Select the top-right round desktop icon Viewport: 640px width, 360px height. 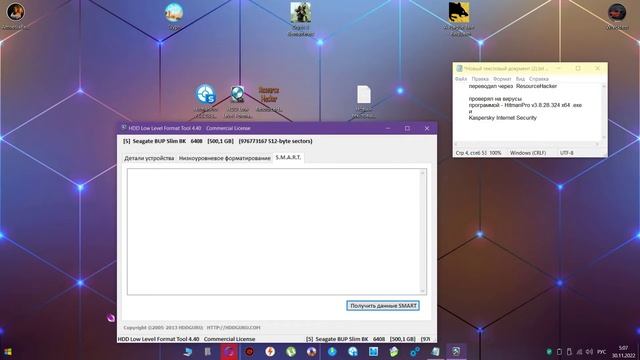tap(617, 12)
